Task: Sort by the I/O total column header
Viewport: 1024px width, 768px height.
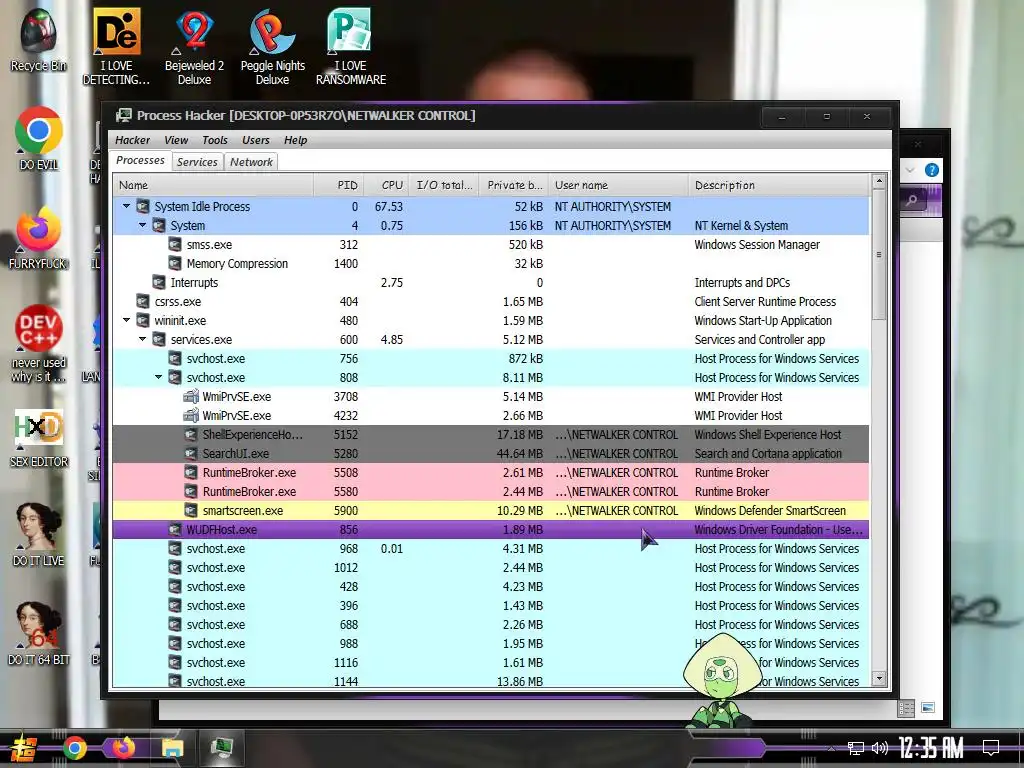Action: tap(444, 185)
